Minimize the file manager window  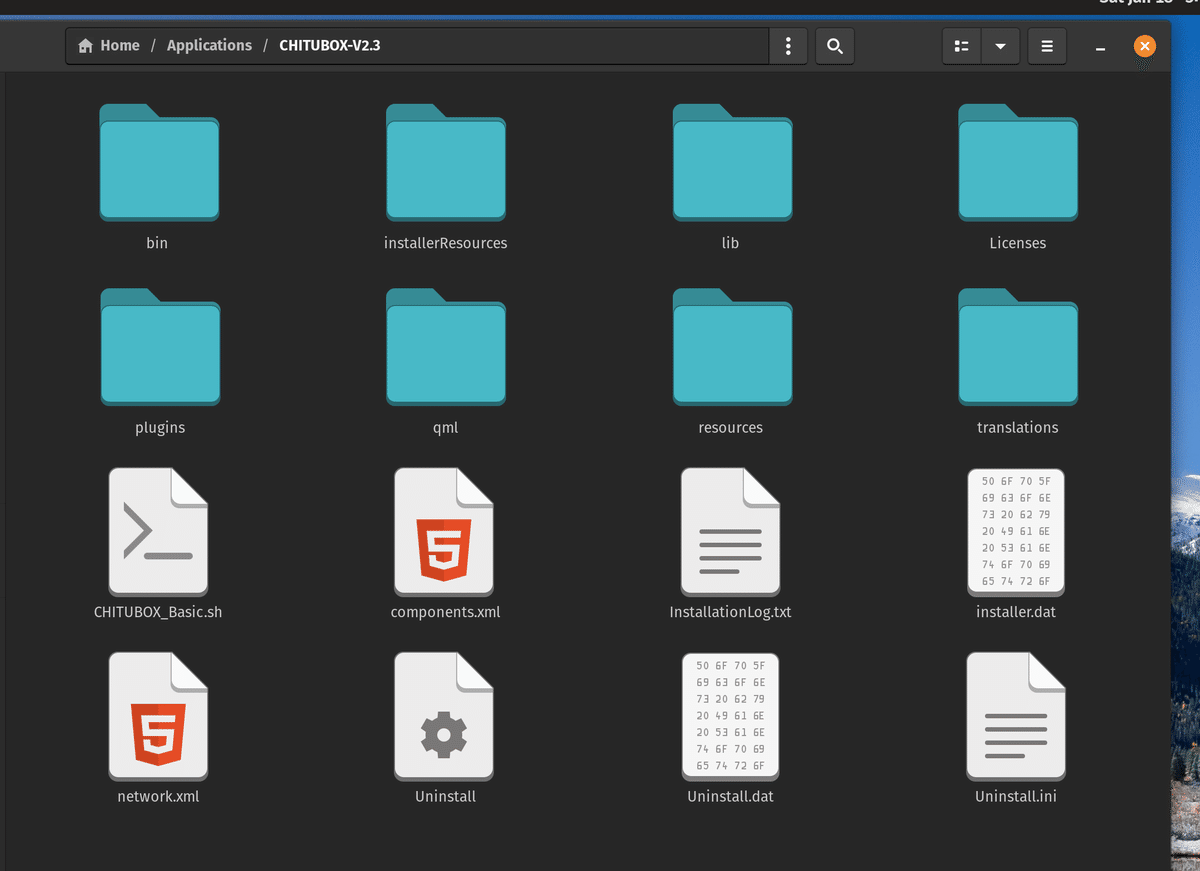pos(1100,47)
